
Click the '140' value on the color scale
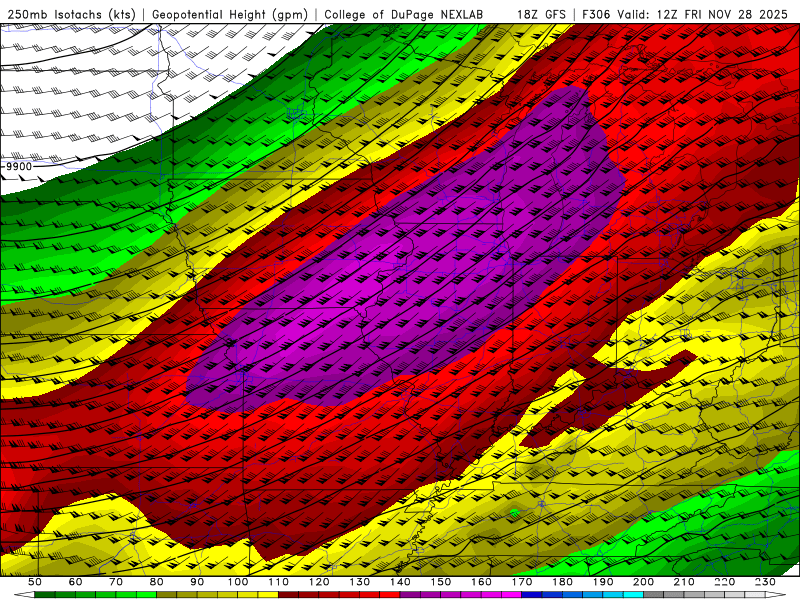(x=400, y=582)
